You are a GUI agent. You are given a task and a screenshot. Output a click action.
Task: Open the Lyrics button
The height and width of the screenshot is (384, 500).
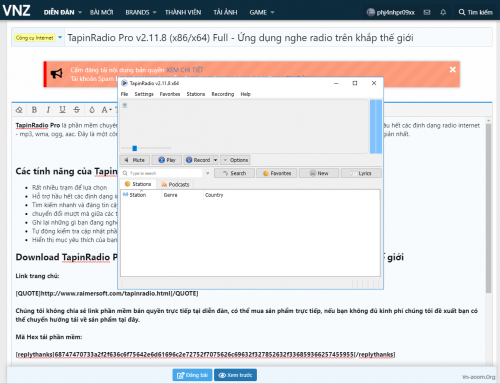tap(361, 173)
